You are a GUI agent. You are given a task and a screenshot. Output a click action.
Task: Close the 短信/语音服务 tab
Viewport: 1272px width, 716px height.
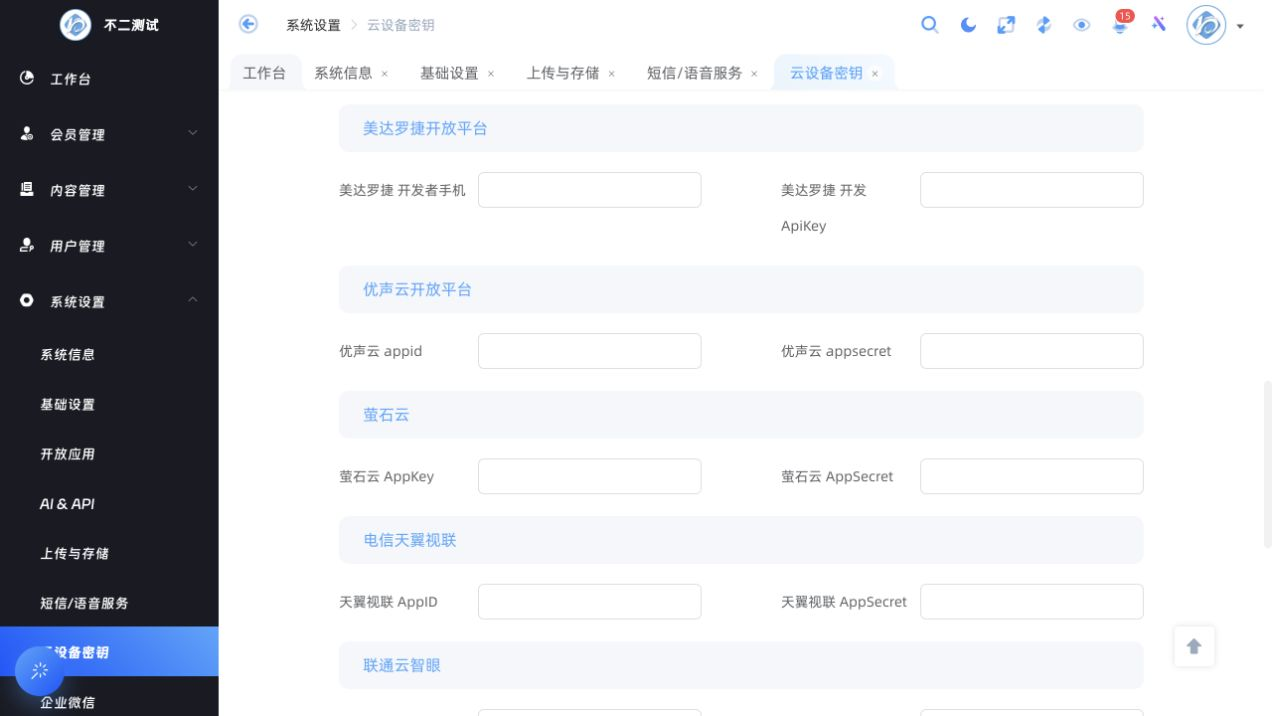754,74
